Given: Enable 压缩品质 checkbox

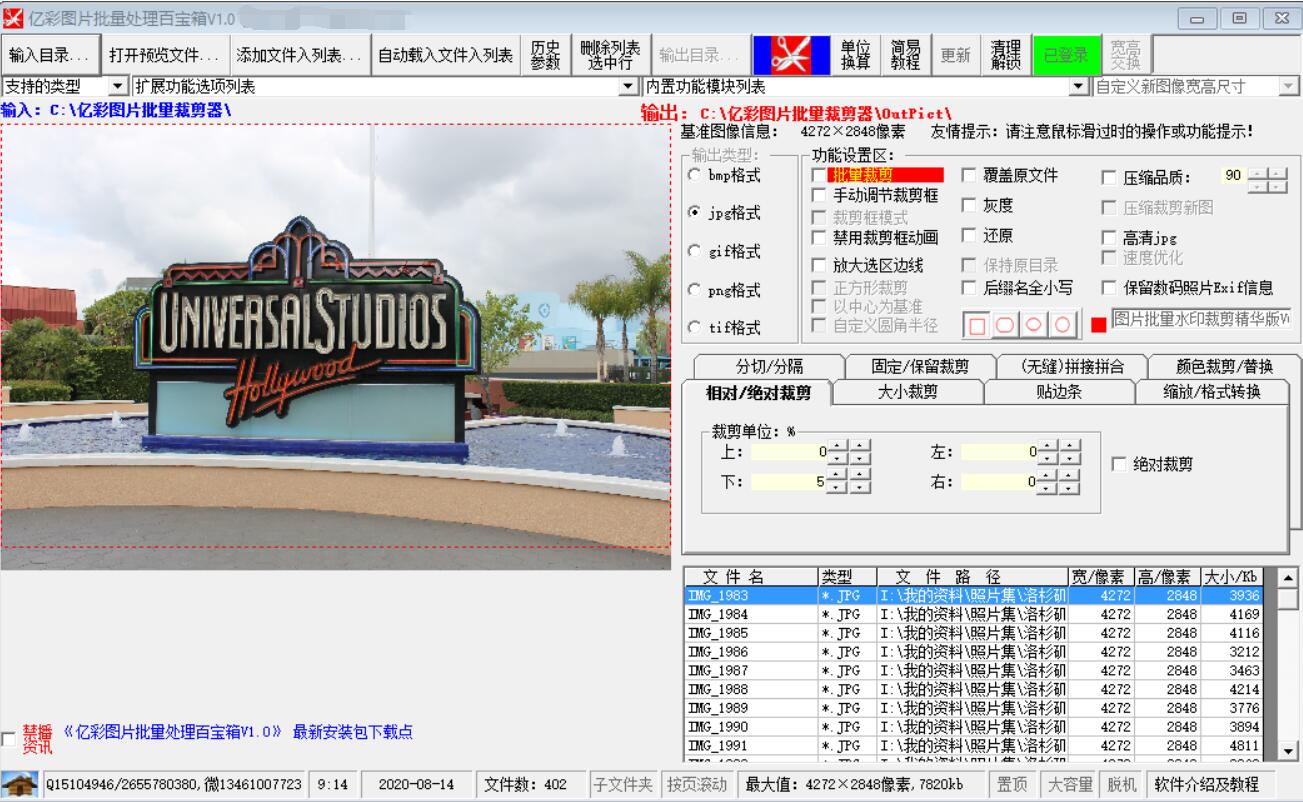Looking at the screenshot, I should (x=1109, y=178).
